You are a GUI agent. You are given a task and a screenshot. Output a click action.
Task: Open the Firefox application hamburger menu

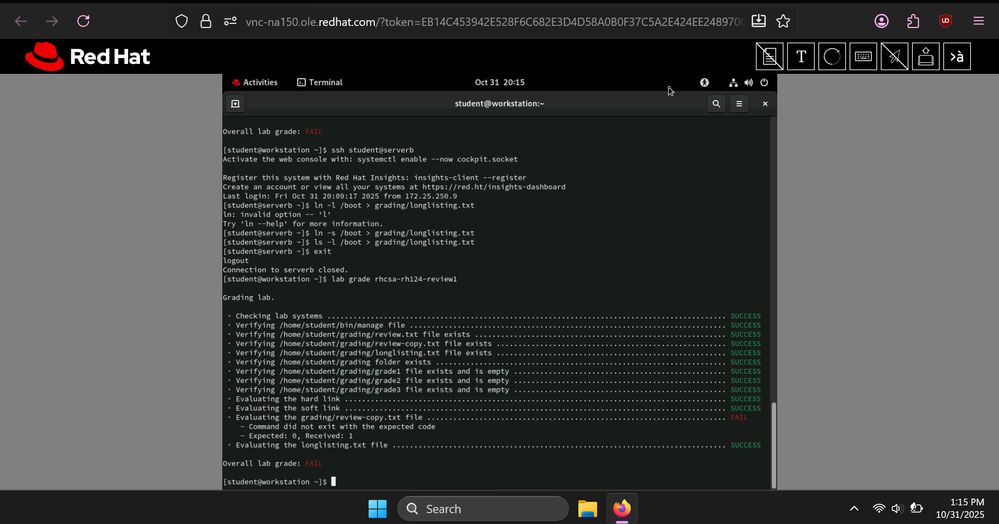pos(979,21)
